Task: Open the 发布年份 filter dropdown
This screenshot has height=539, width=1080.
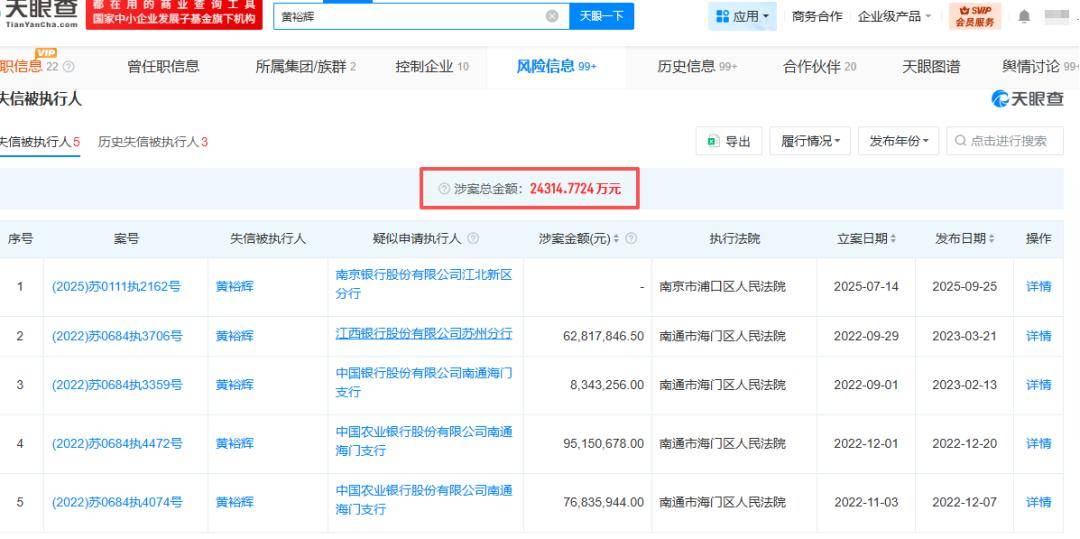Action: tap(899, 141)
